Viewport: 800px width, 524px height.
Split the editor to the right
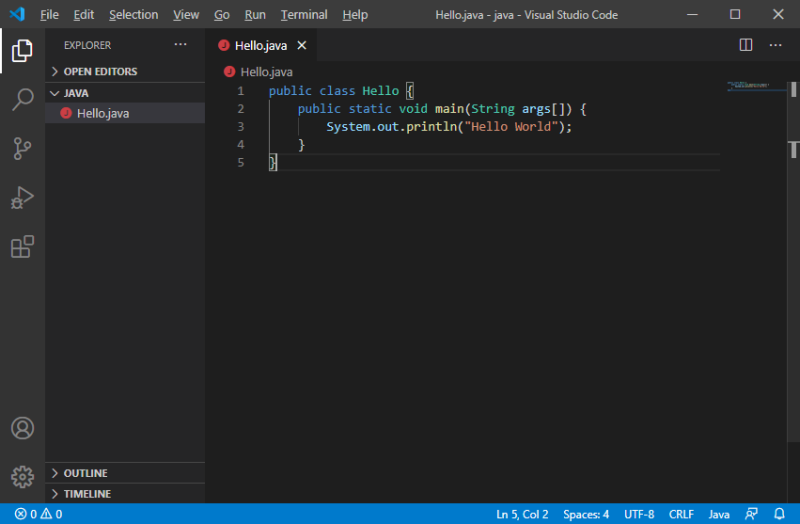pyautogui.click(x=746, y=45)
